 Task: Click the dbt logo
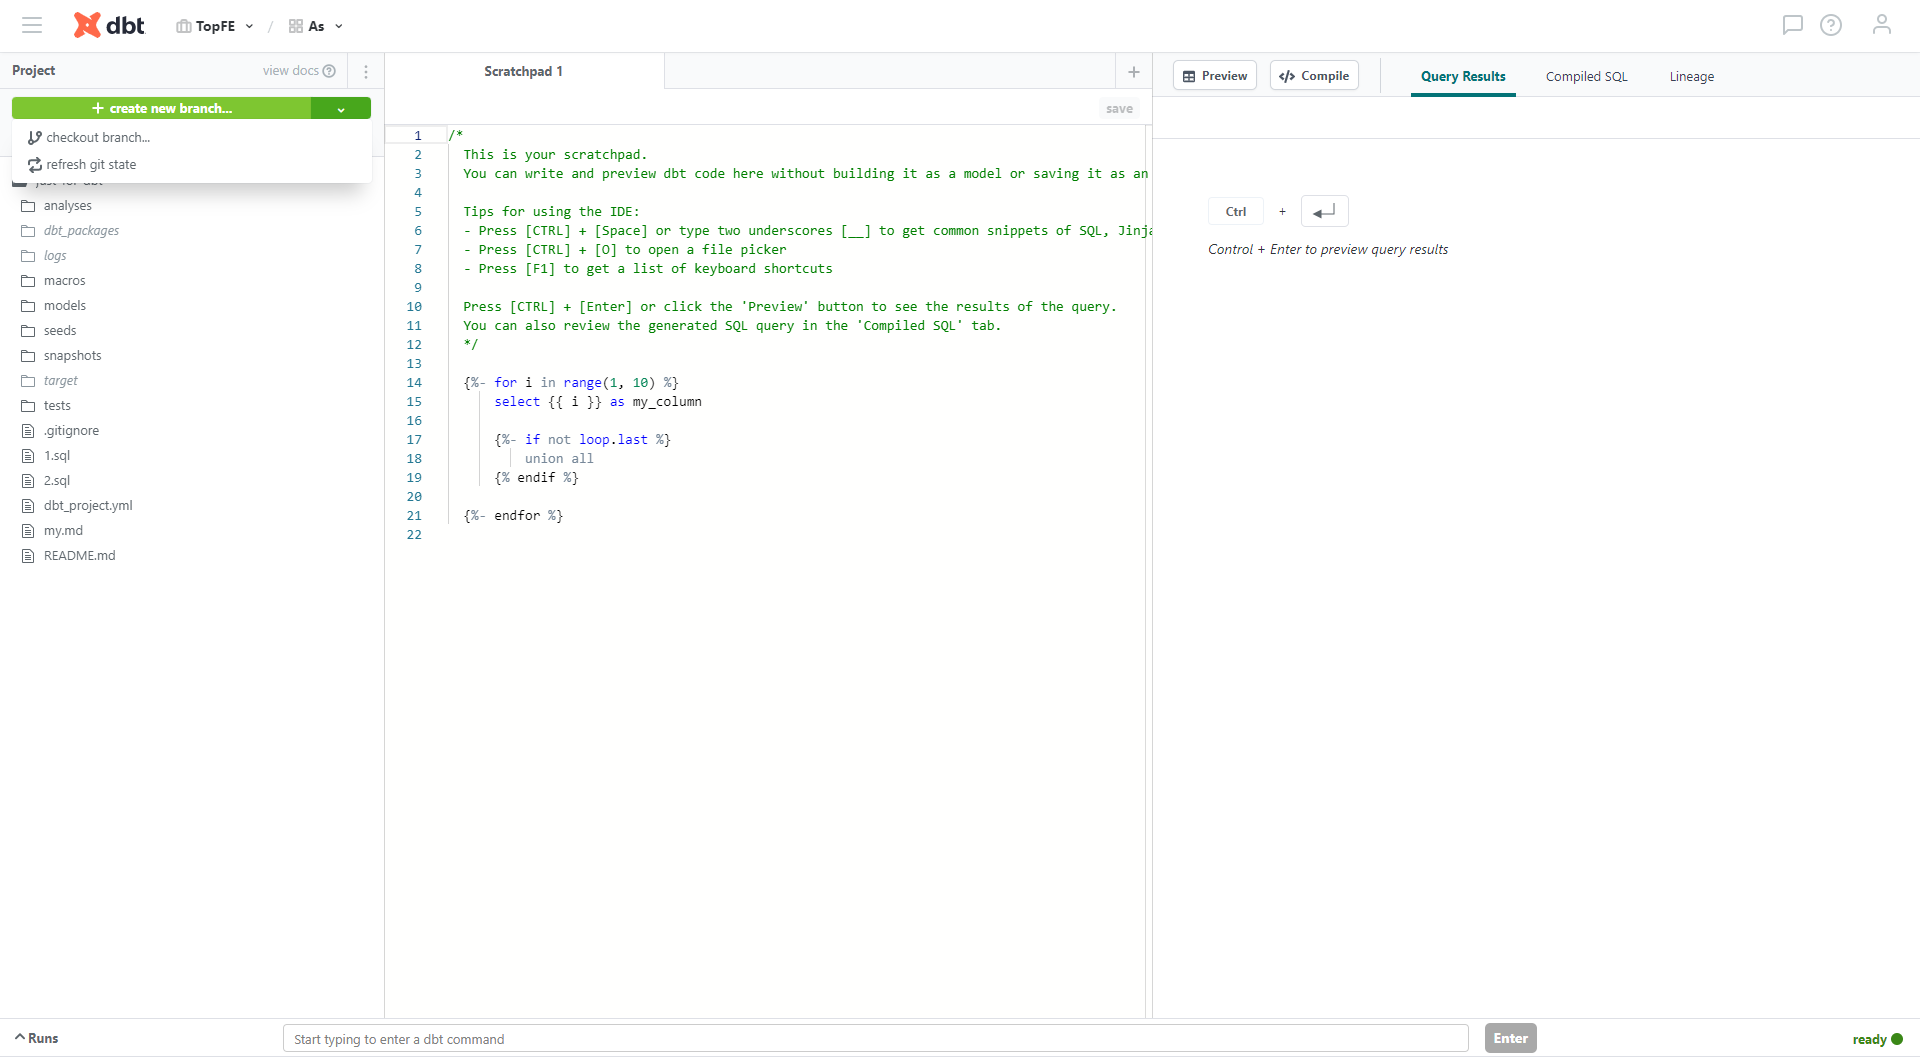pyautogui.click(x=109, y=26)
